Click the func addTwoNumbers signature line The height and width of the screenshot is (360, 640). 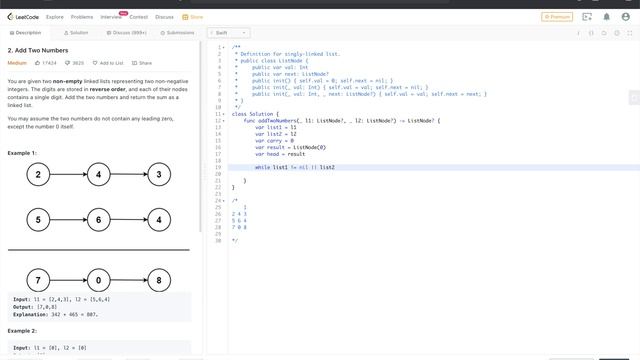pyautogui.click(x=342, y=121)
